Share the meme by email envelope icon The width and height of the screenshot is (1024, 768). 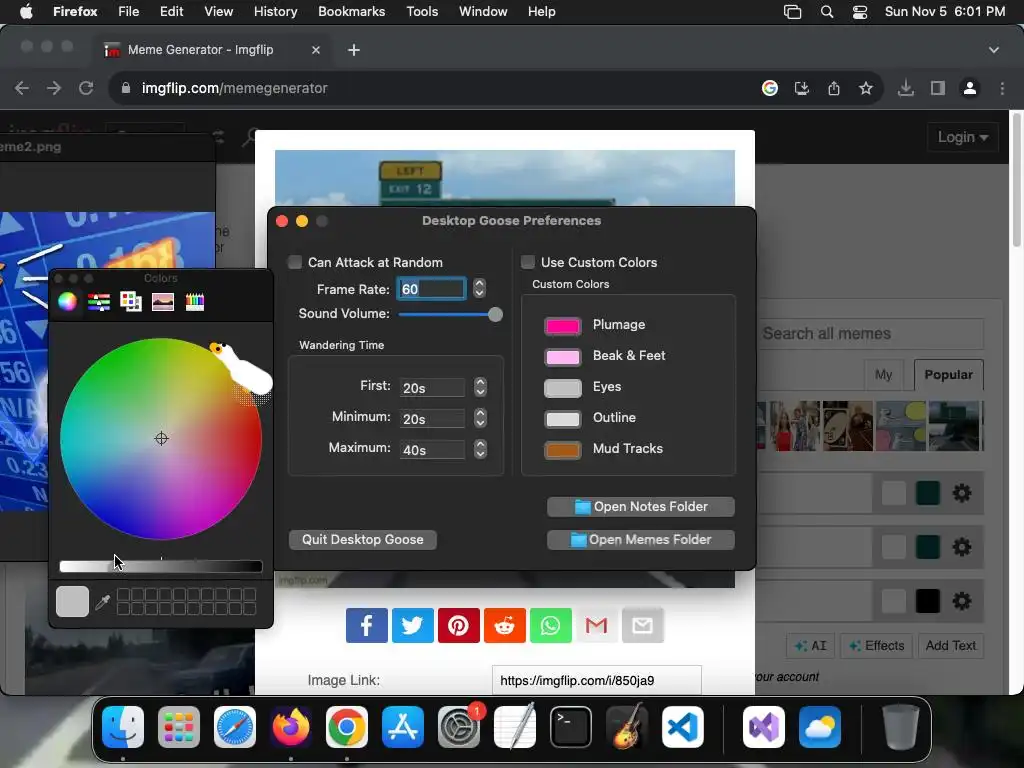[643, 626]
